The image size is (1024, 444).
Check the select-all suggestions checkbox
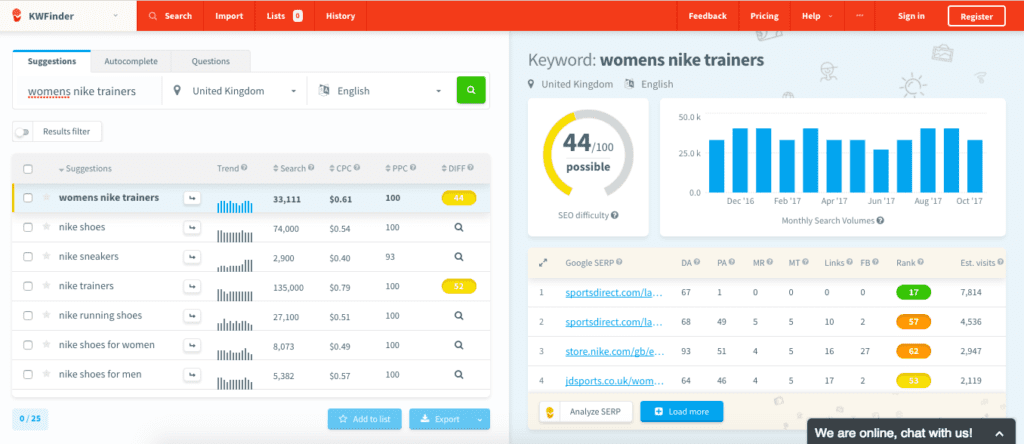click(x=28, y=169)
